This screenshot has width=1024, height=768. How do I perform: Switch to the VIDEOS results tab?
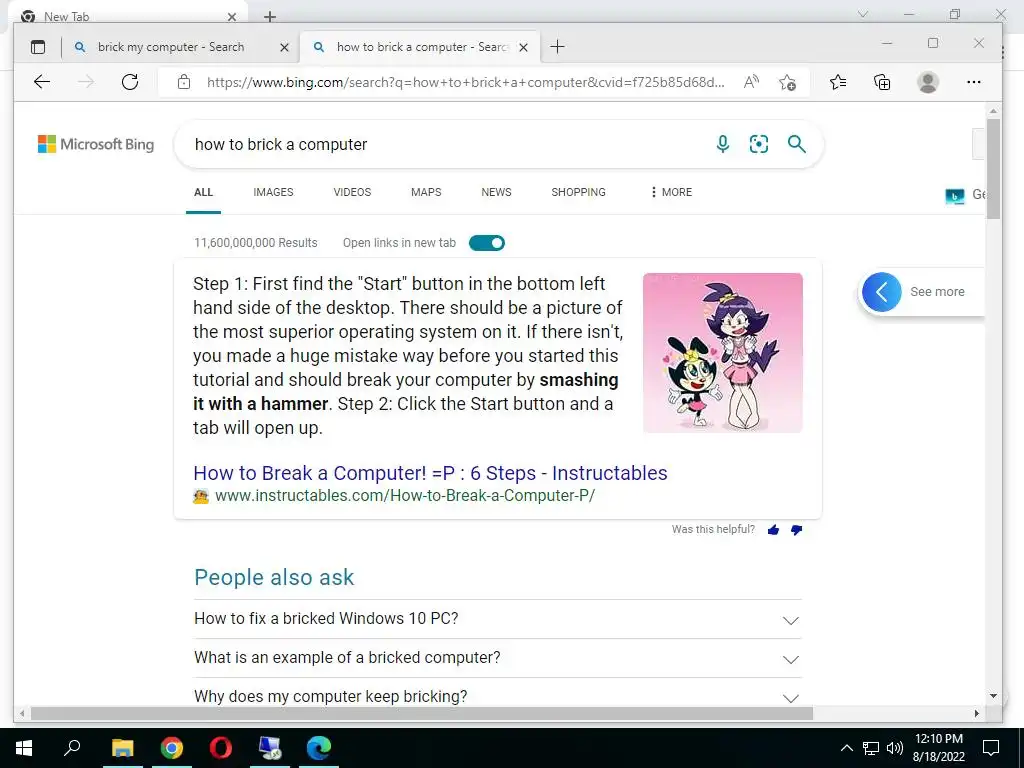352,192
